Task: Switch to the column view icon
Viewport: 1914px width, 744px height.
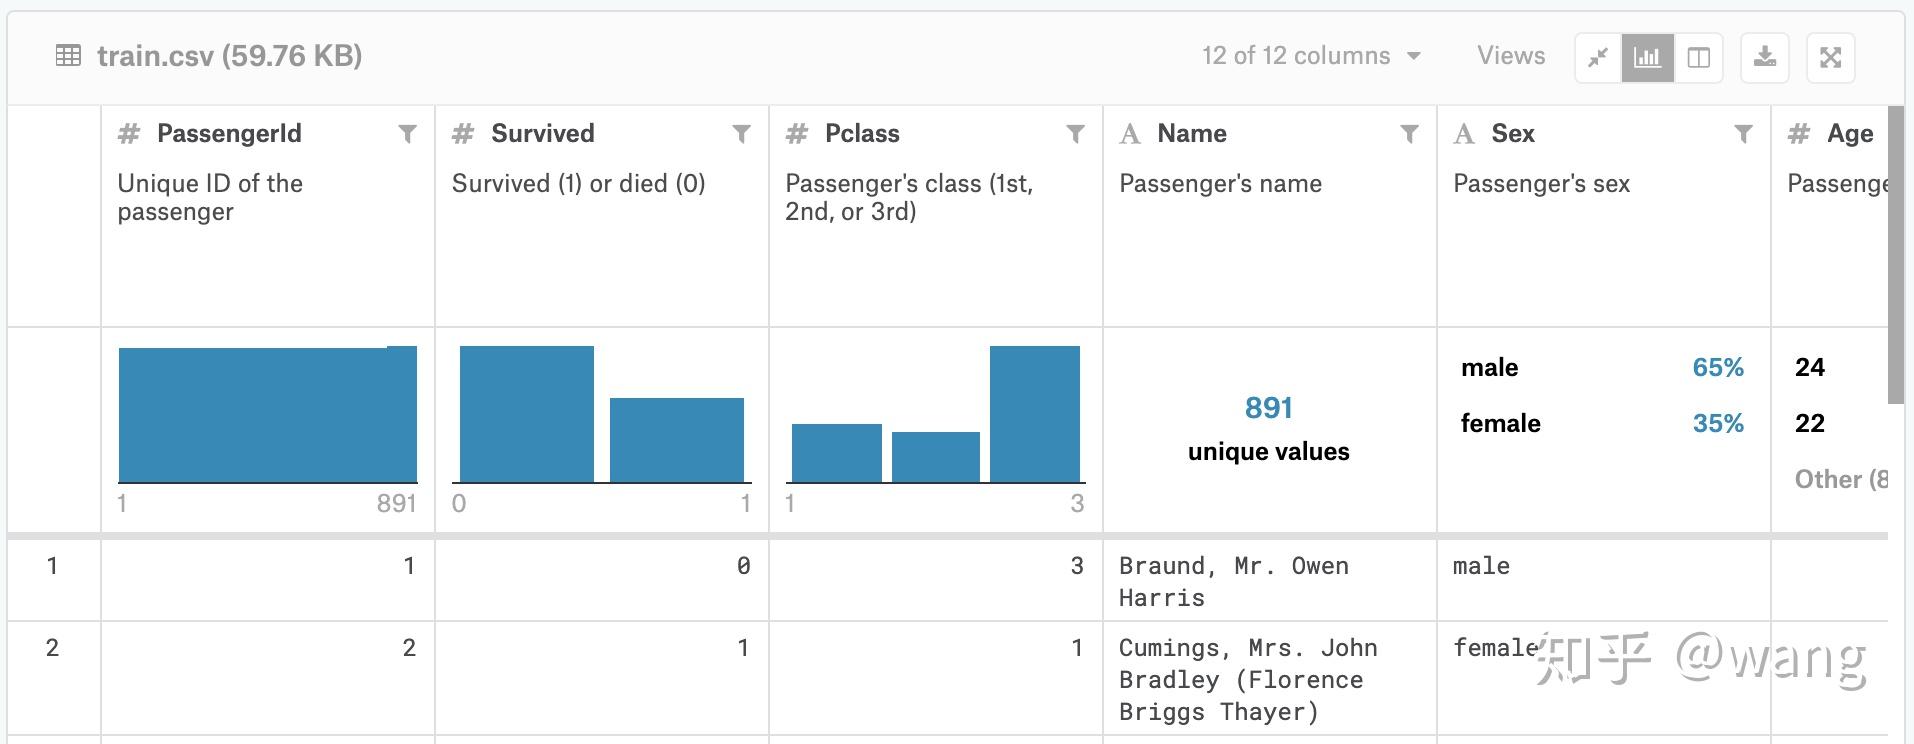Action: coord(1698,57)
